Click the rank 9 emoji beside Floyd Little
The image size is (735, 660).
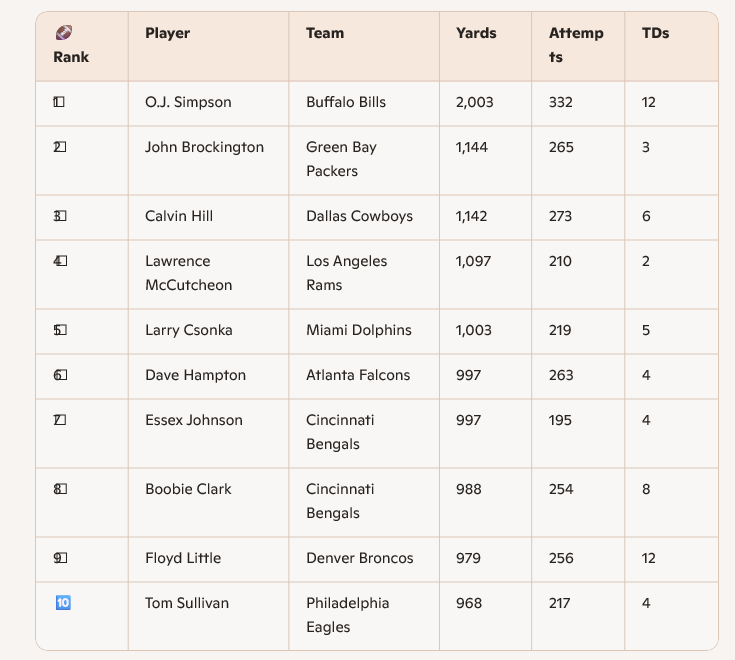tap(60, 558)
